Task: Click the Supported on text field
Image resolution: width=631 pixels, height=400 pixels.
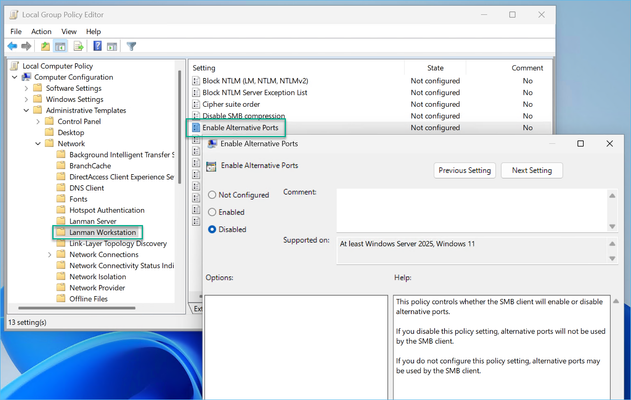Action: click(x=472, y=250)
